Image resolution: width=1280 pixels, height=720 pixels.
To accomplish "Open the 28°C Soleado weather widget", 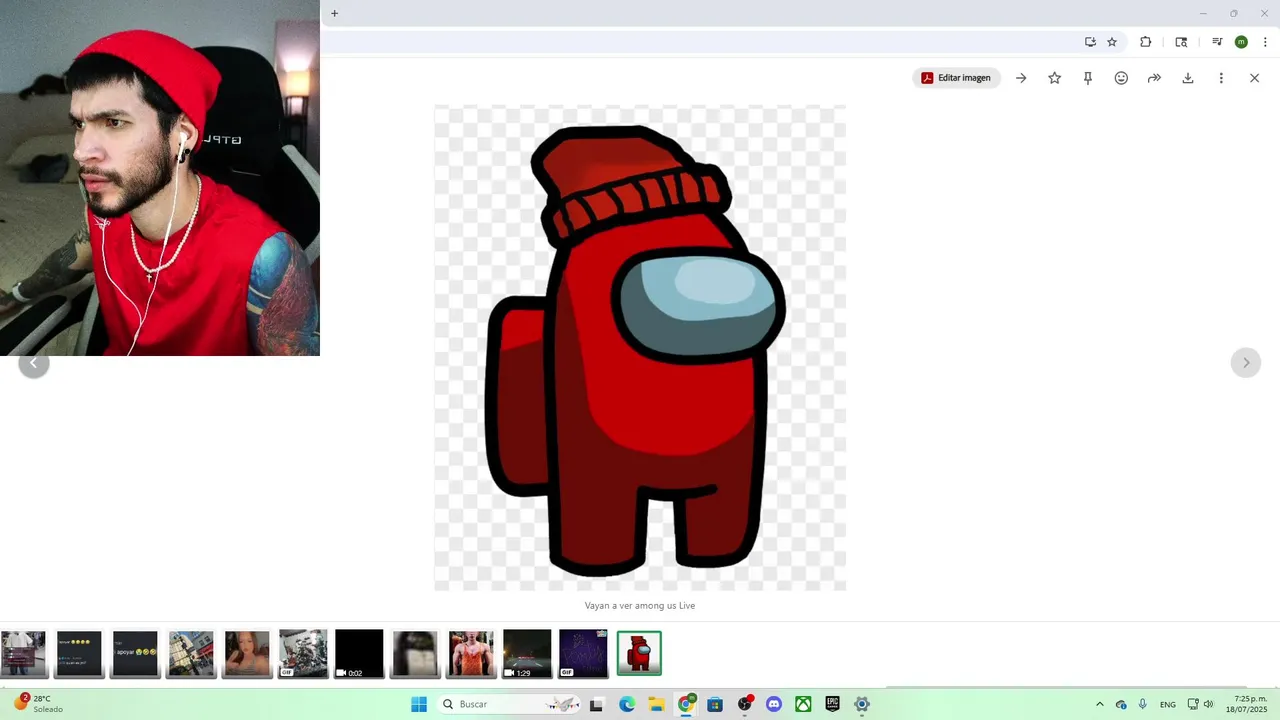I will click(37, 704).
